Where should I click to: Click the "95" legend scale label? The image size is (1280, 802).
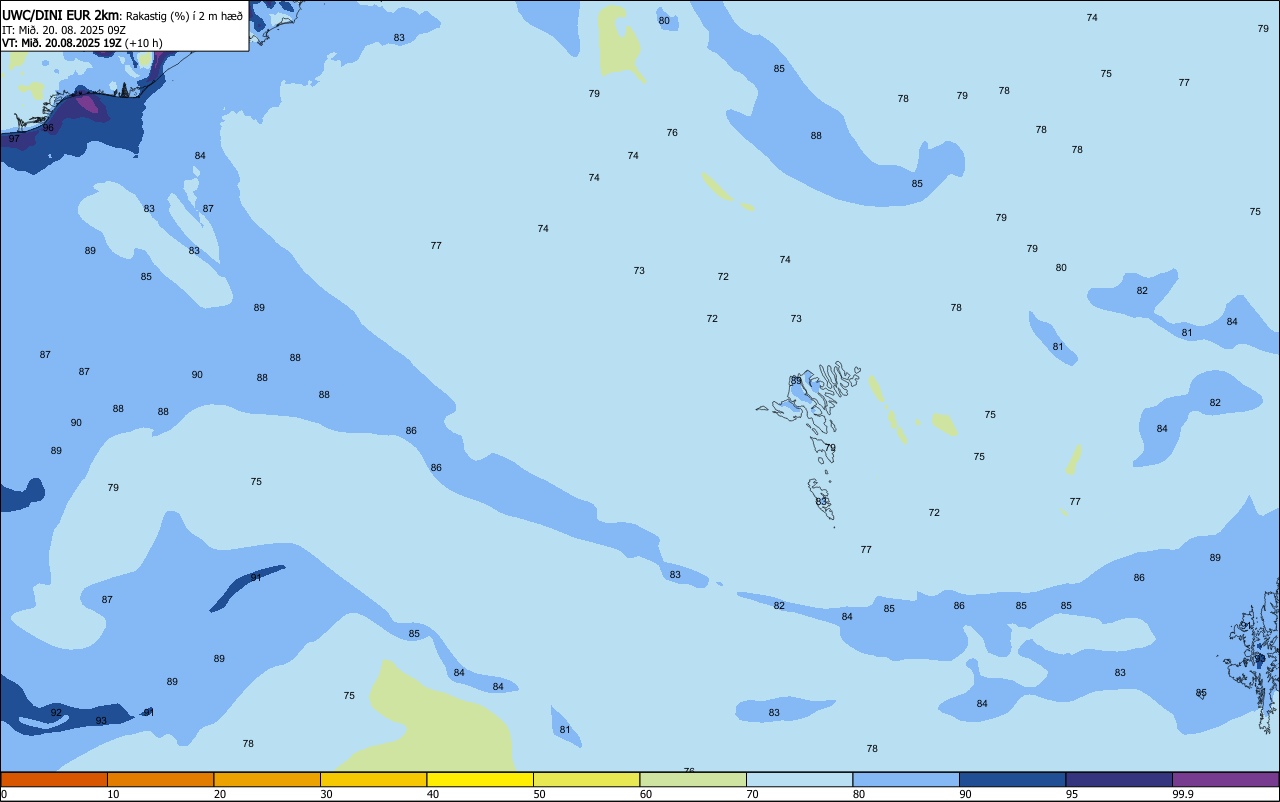point(1072,794)
